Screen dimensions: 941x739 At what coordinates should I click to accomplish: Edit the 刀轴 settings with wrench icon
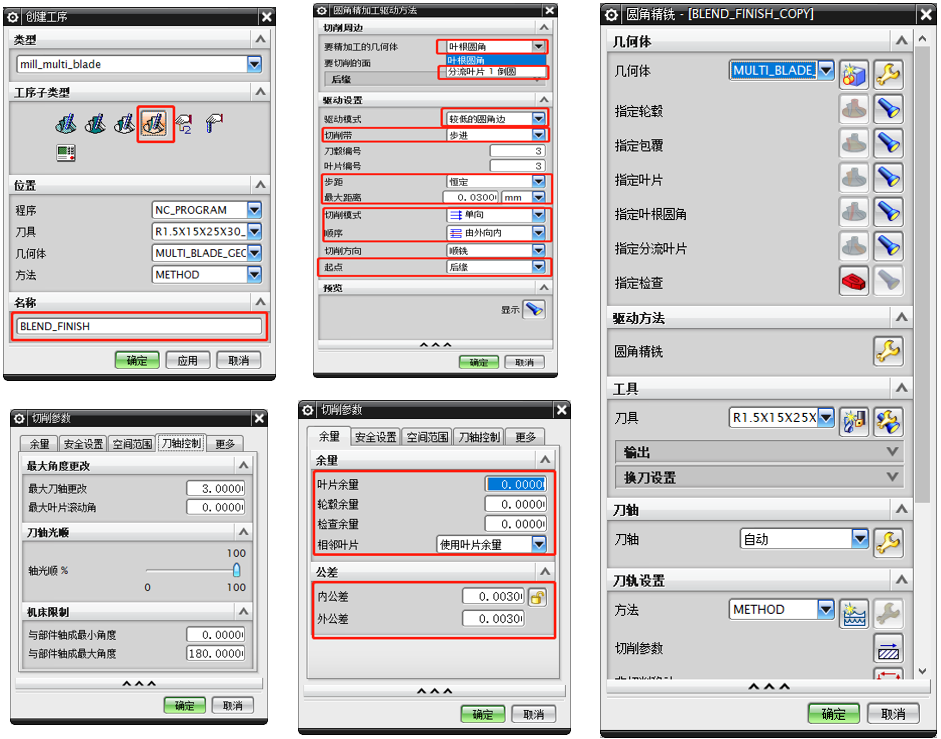coord(888,543)
